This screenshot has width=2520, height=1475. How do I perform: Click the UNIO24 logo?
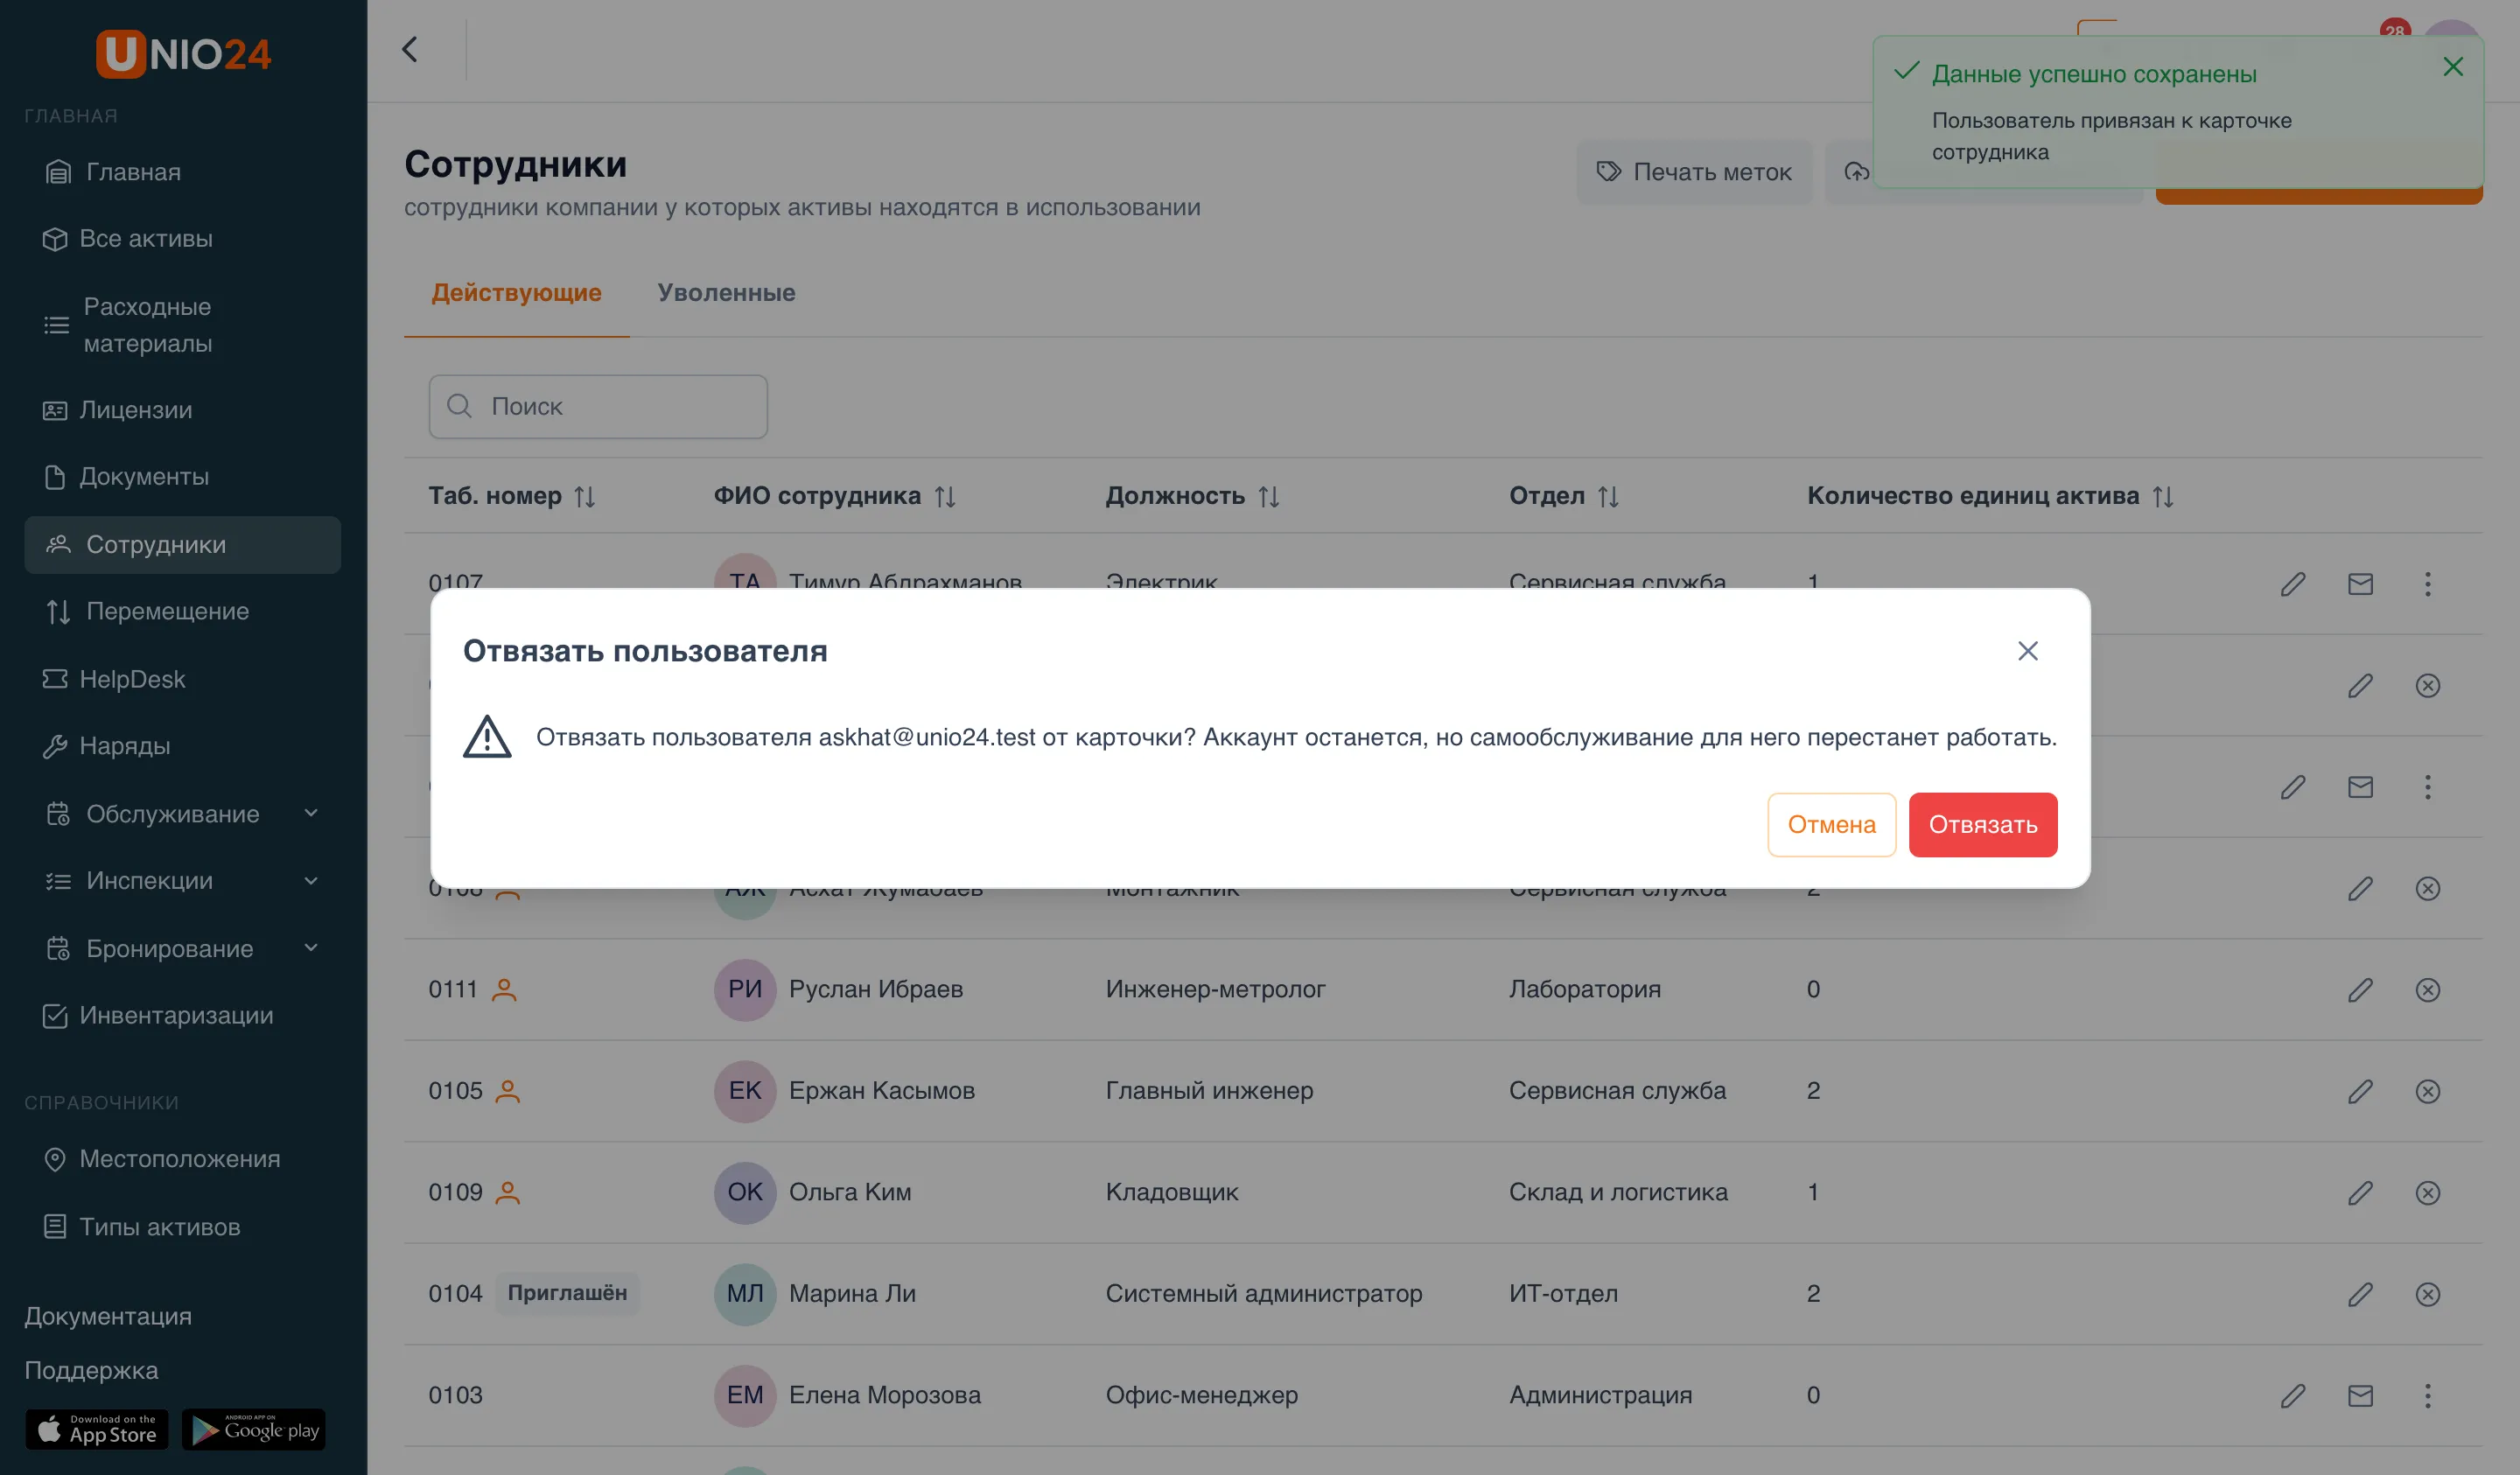click(183, 53)
